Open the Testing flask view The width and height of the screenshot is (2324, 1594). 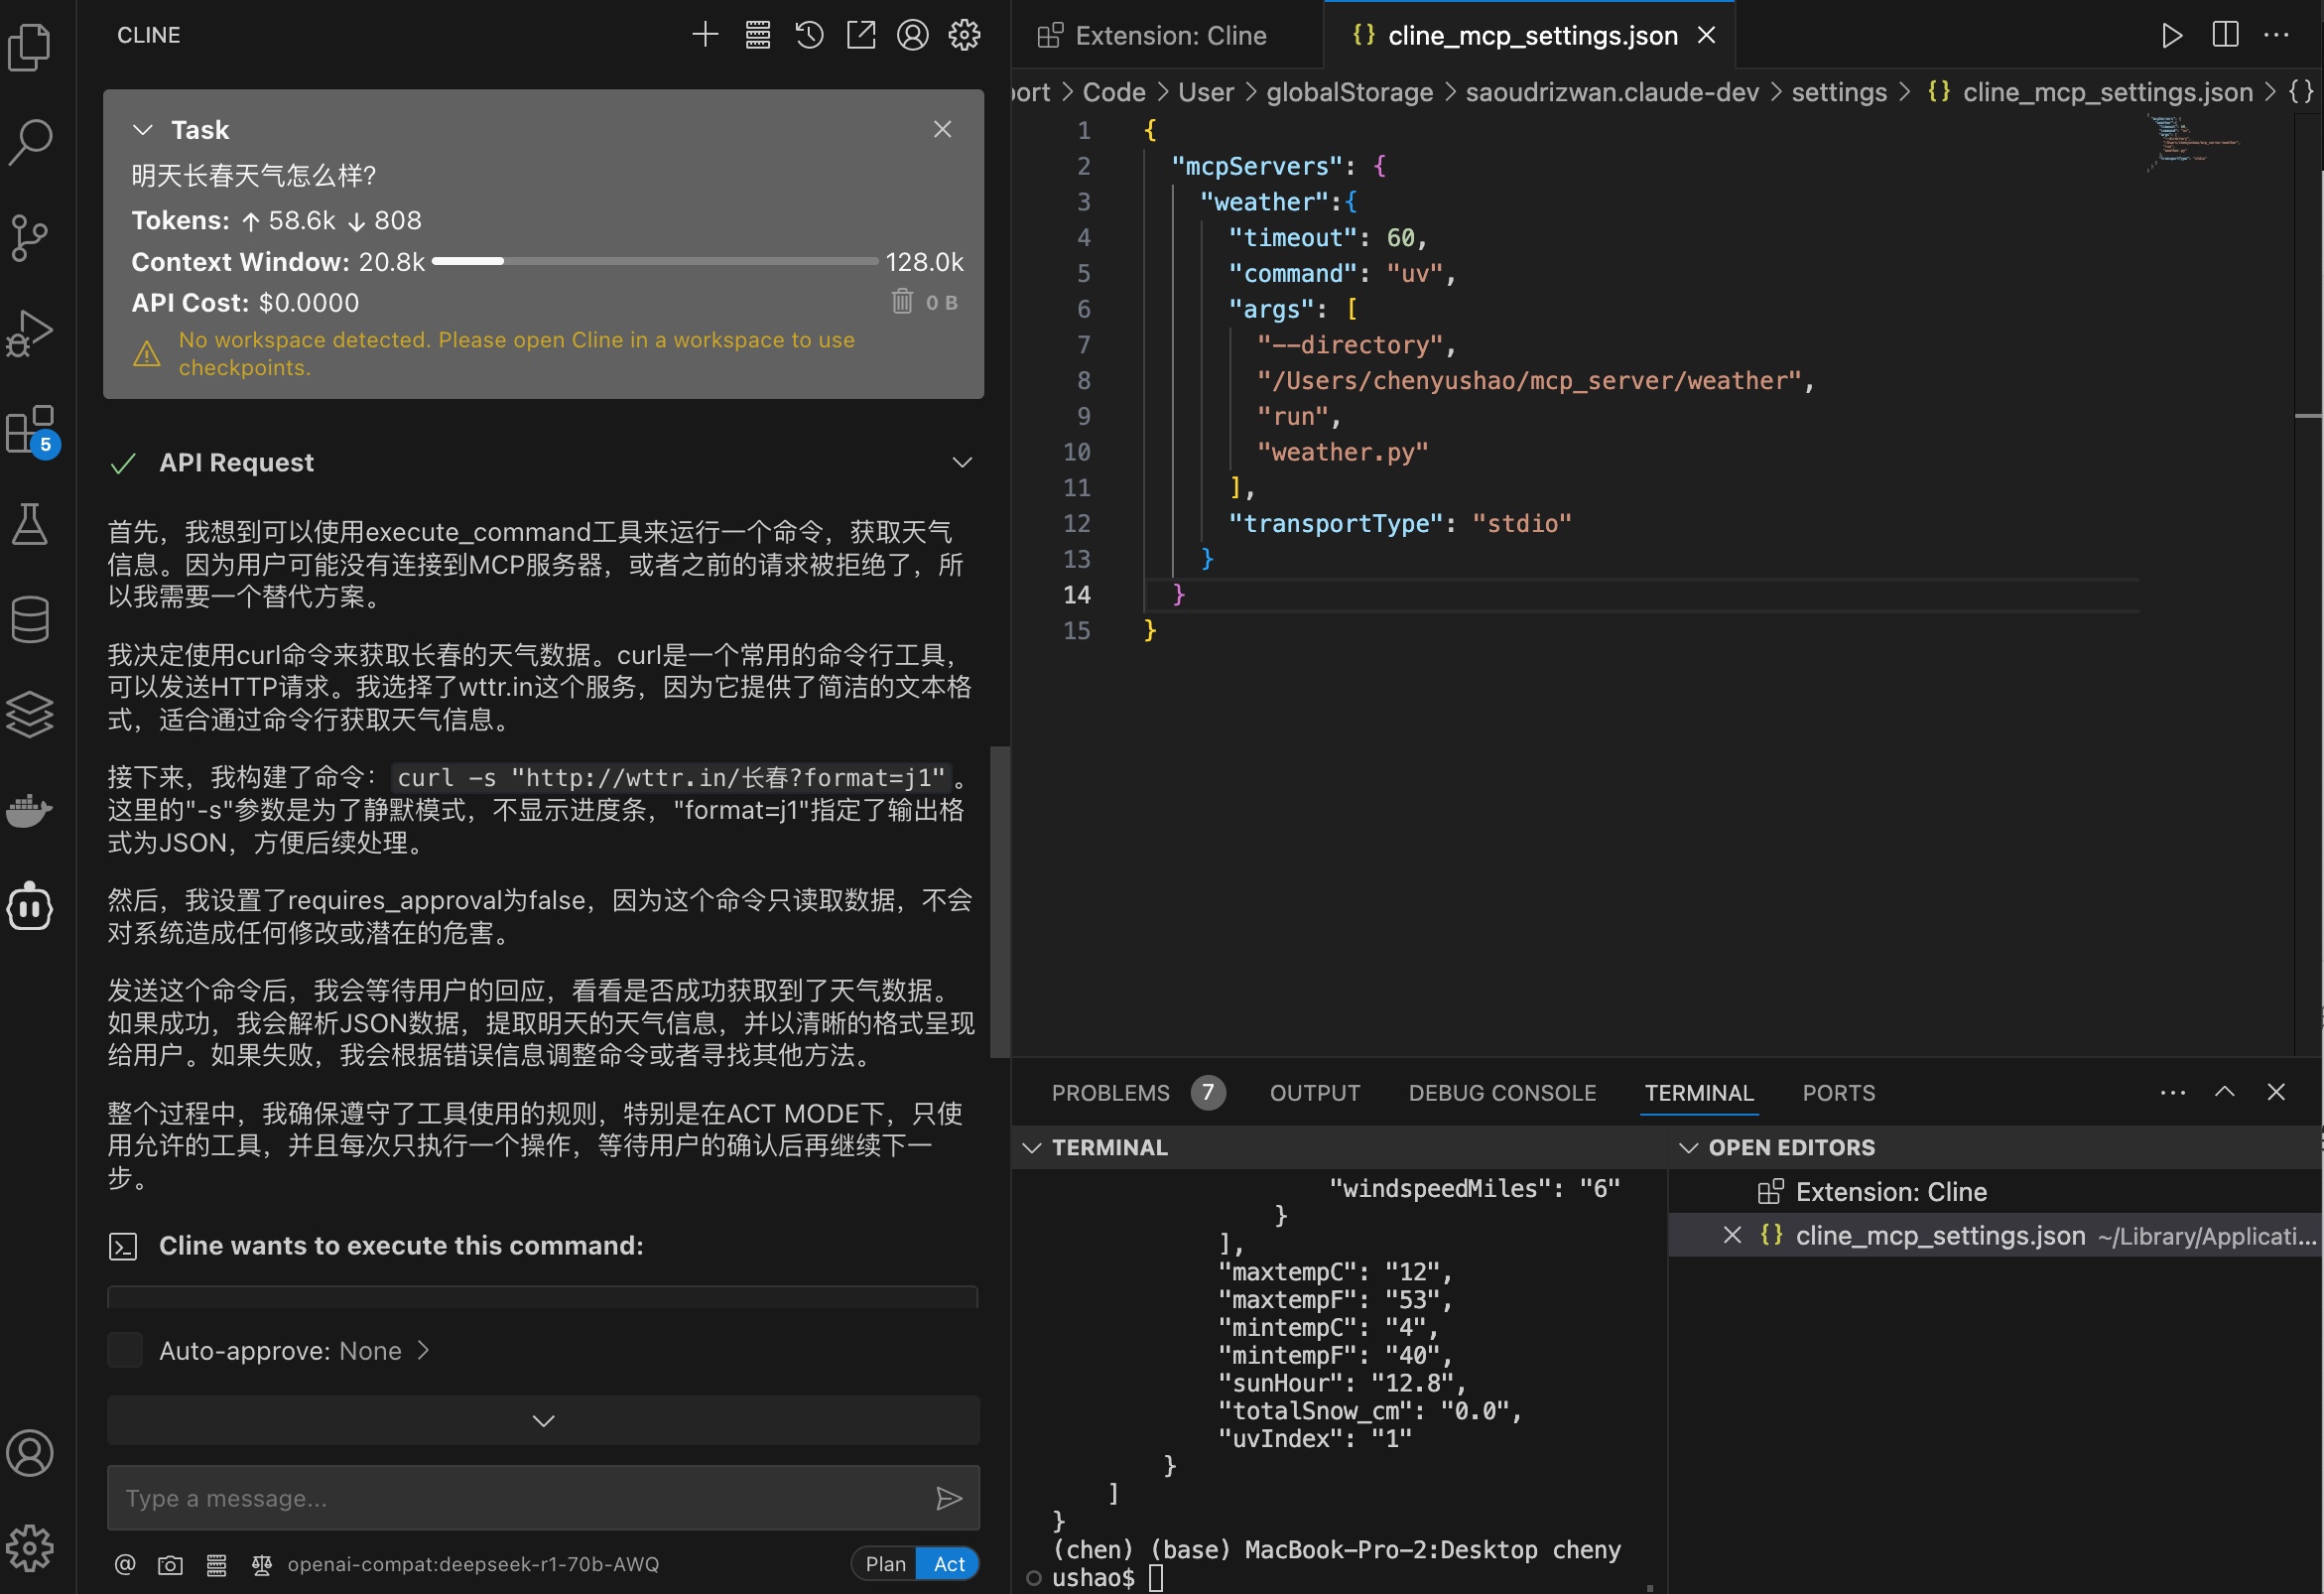pos(30,524)
